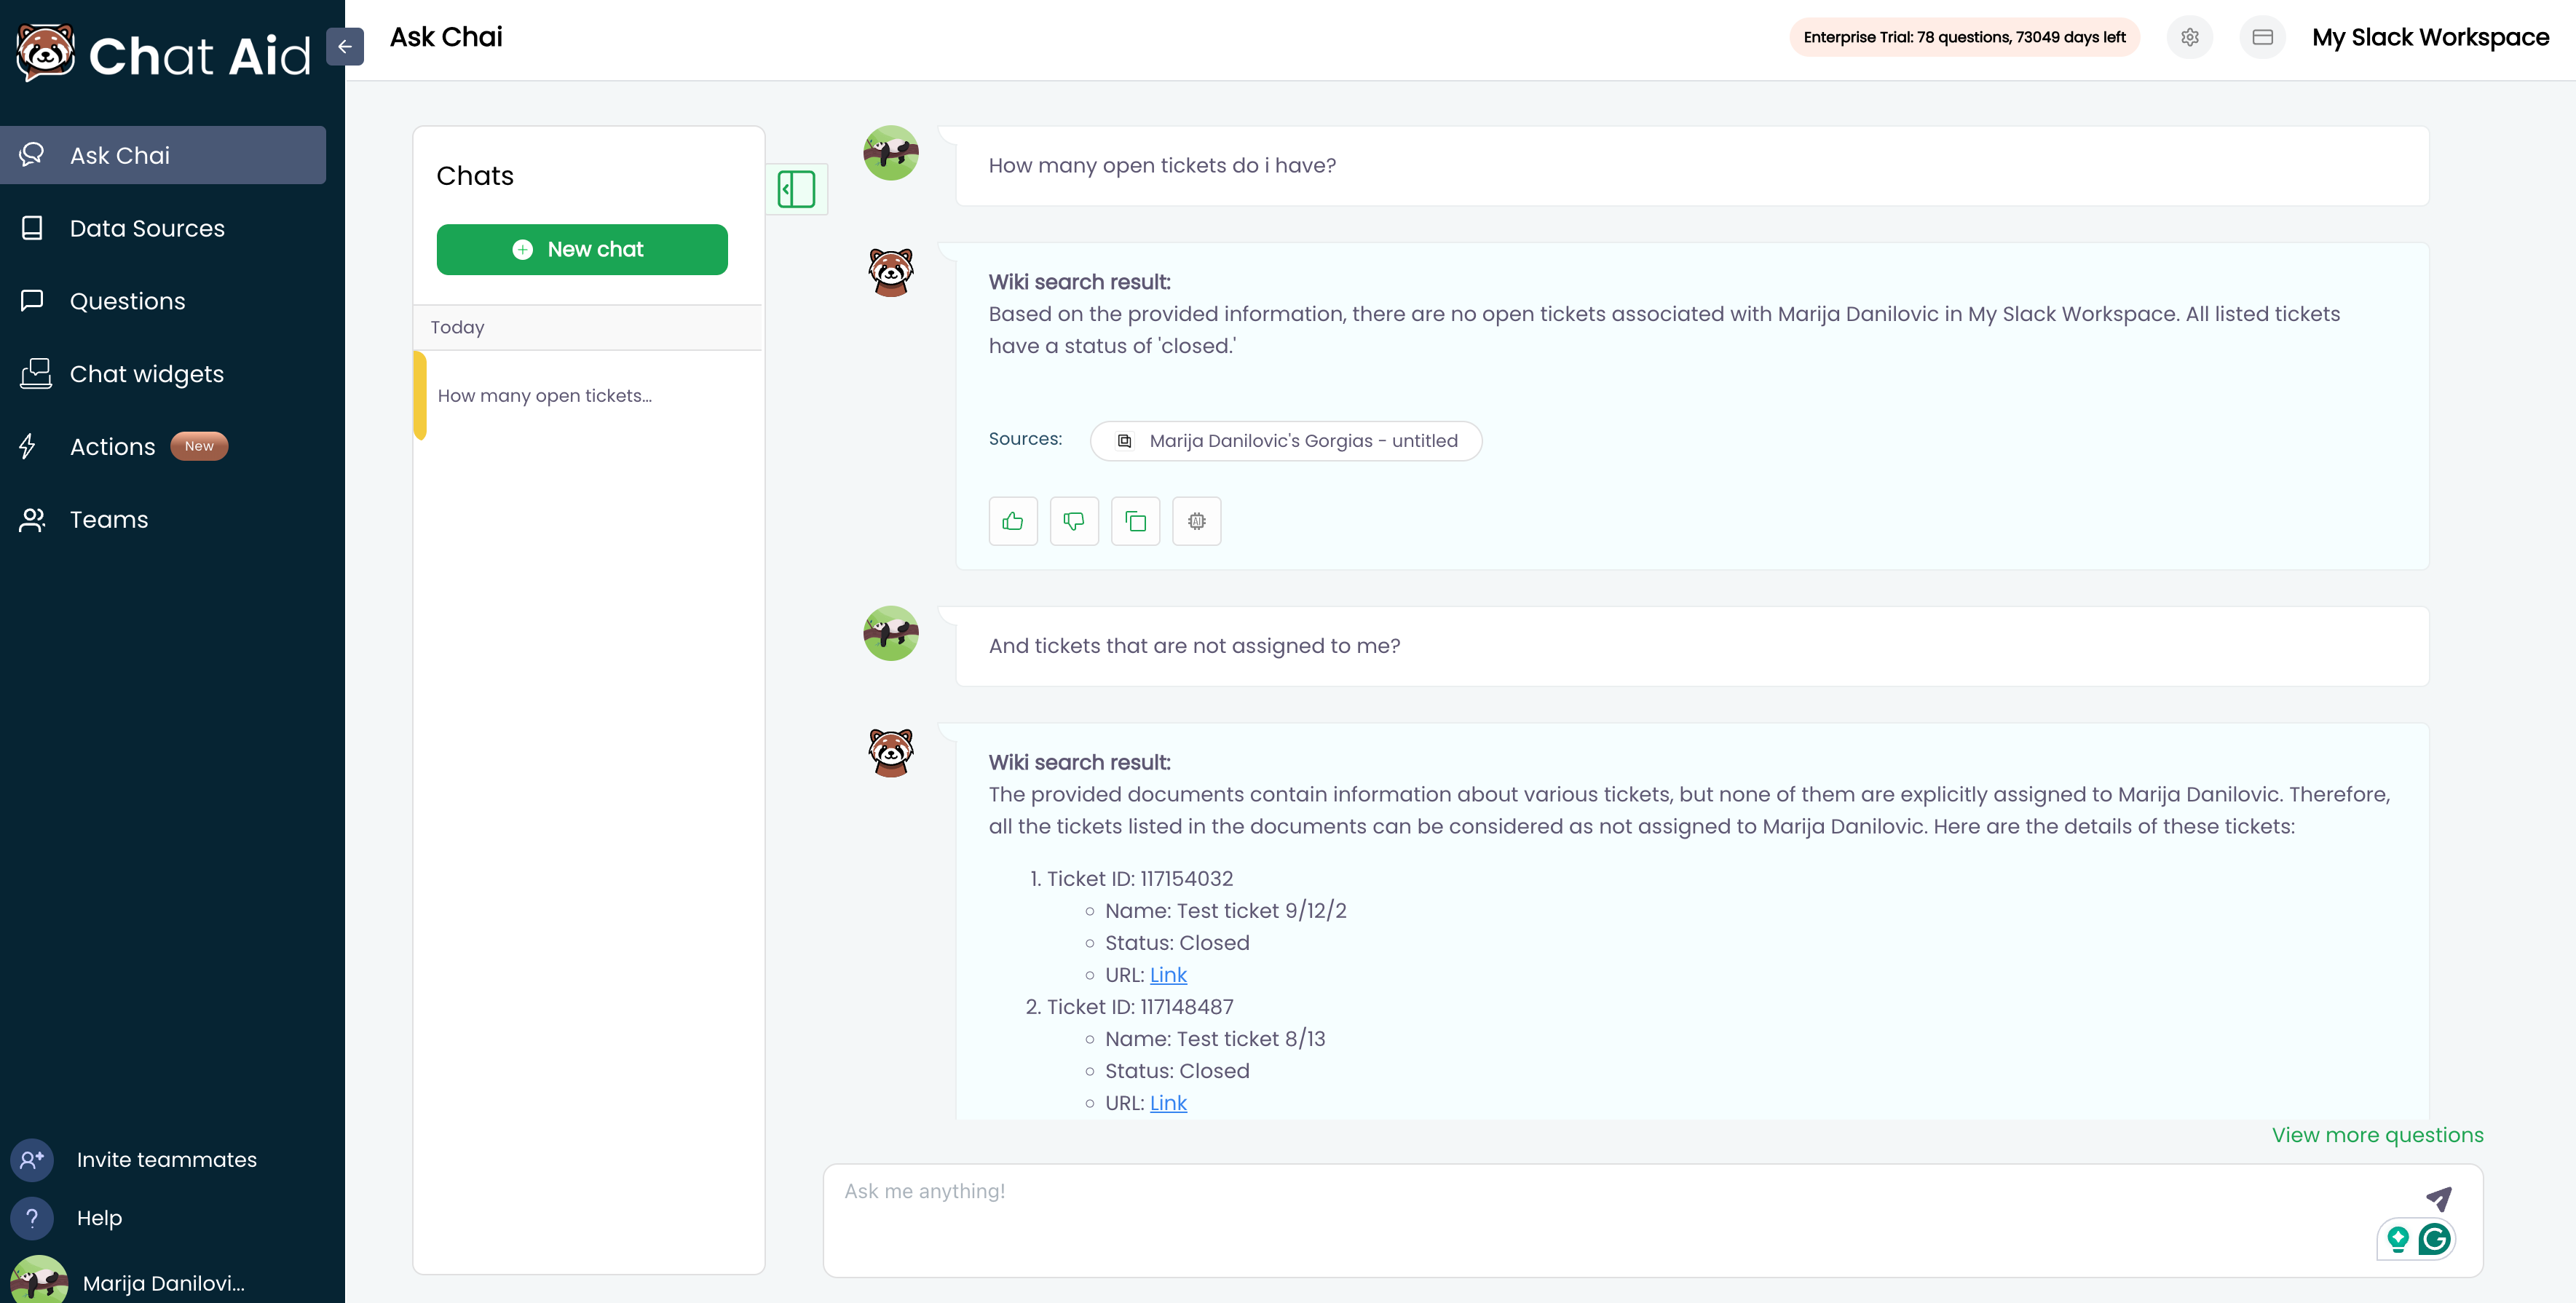The height and width of the screenshot is (1303, 2576).
Task: Send message with paper plane icon
Action: (2439, 1198)
